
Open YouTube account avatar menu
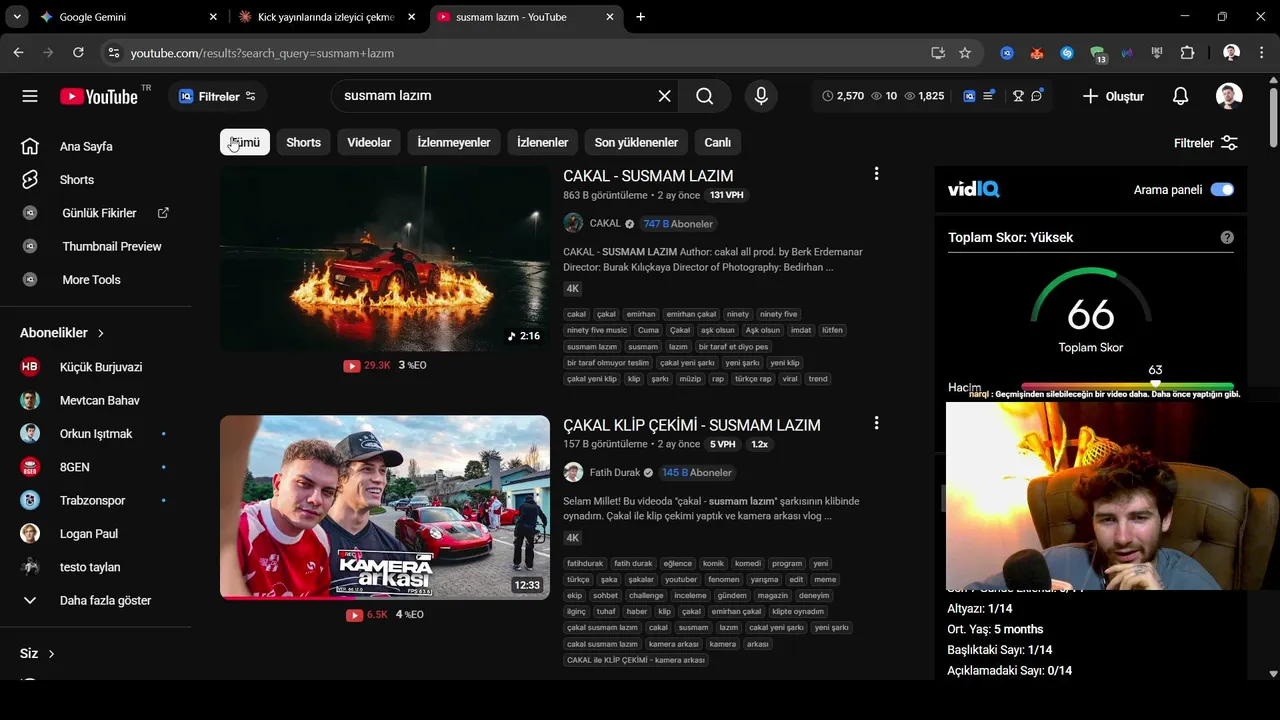[1229, 96]
